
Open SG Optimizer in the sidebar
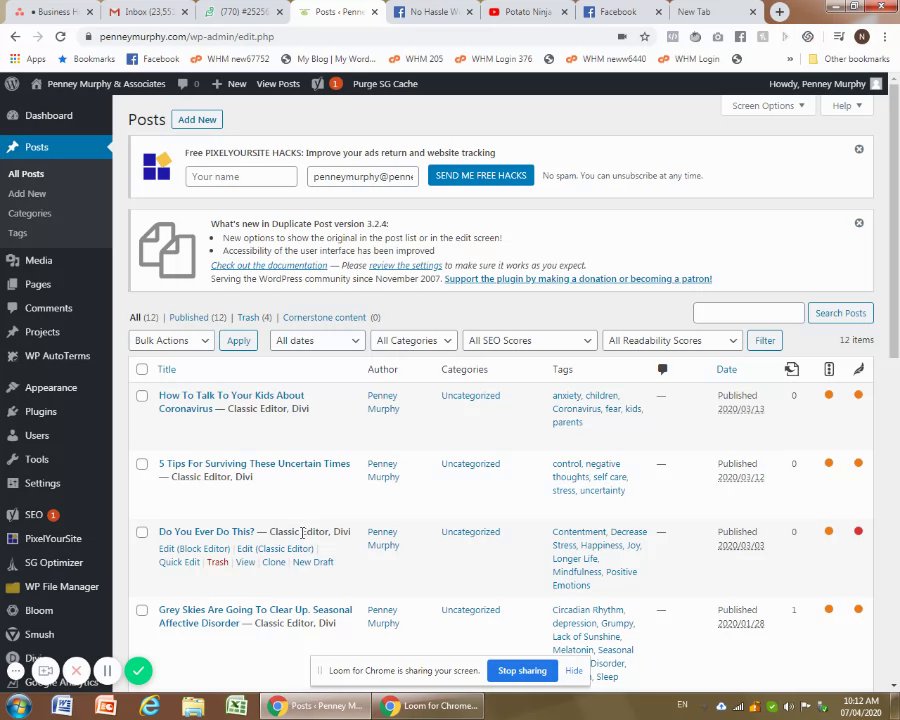tap(56, 563)
